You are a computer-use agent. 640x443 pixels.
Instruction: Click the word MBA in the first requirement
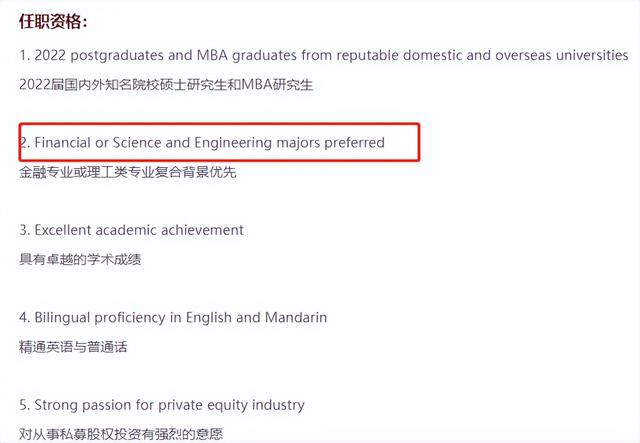(212, 55)
